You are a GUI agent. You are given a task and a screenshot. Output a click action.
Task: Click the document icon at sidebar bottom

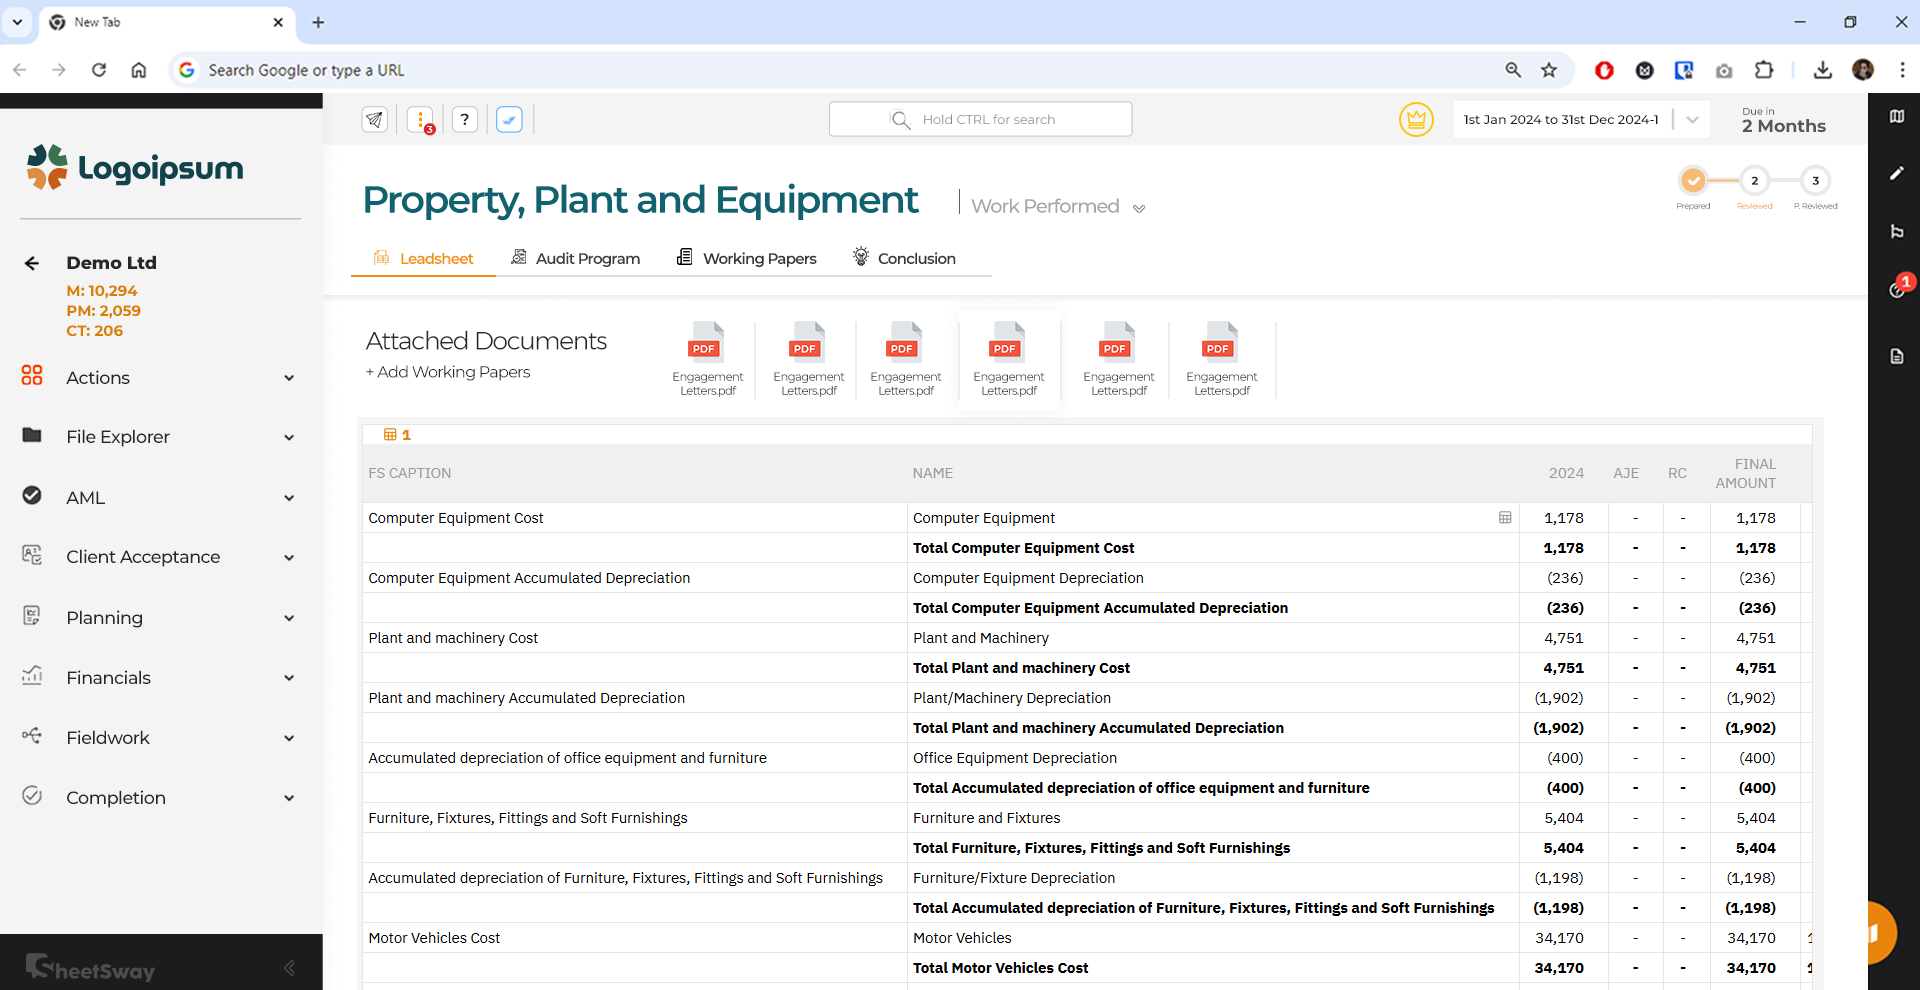[1899, 356]
